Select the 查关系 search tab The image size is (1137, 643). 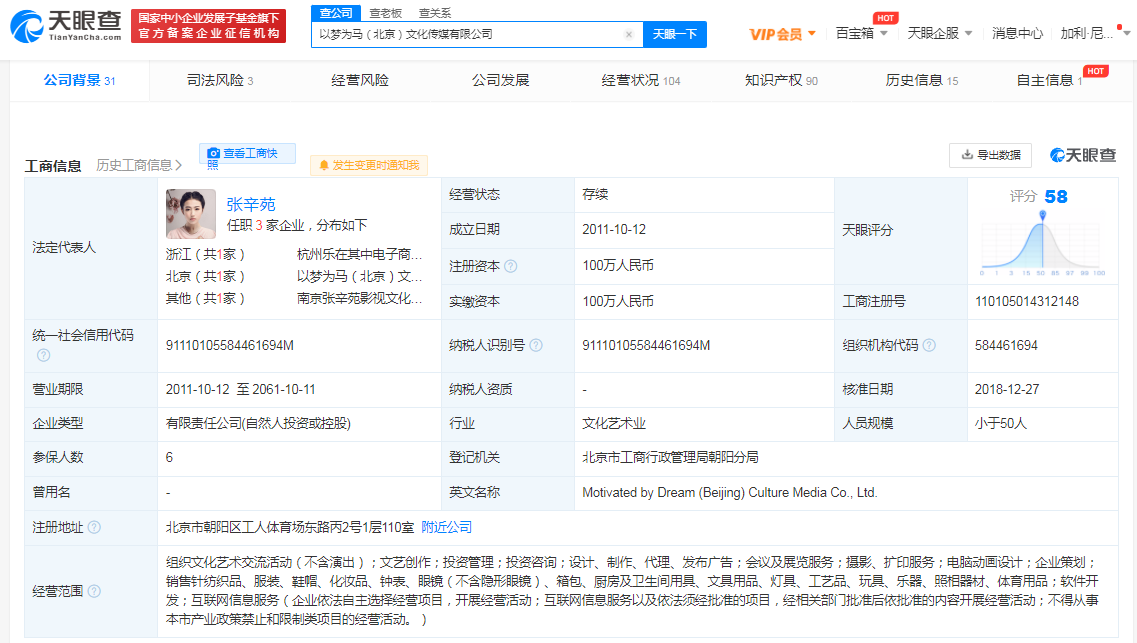click(x=435, y=13)
